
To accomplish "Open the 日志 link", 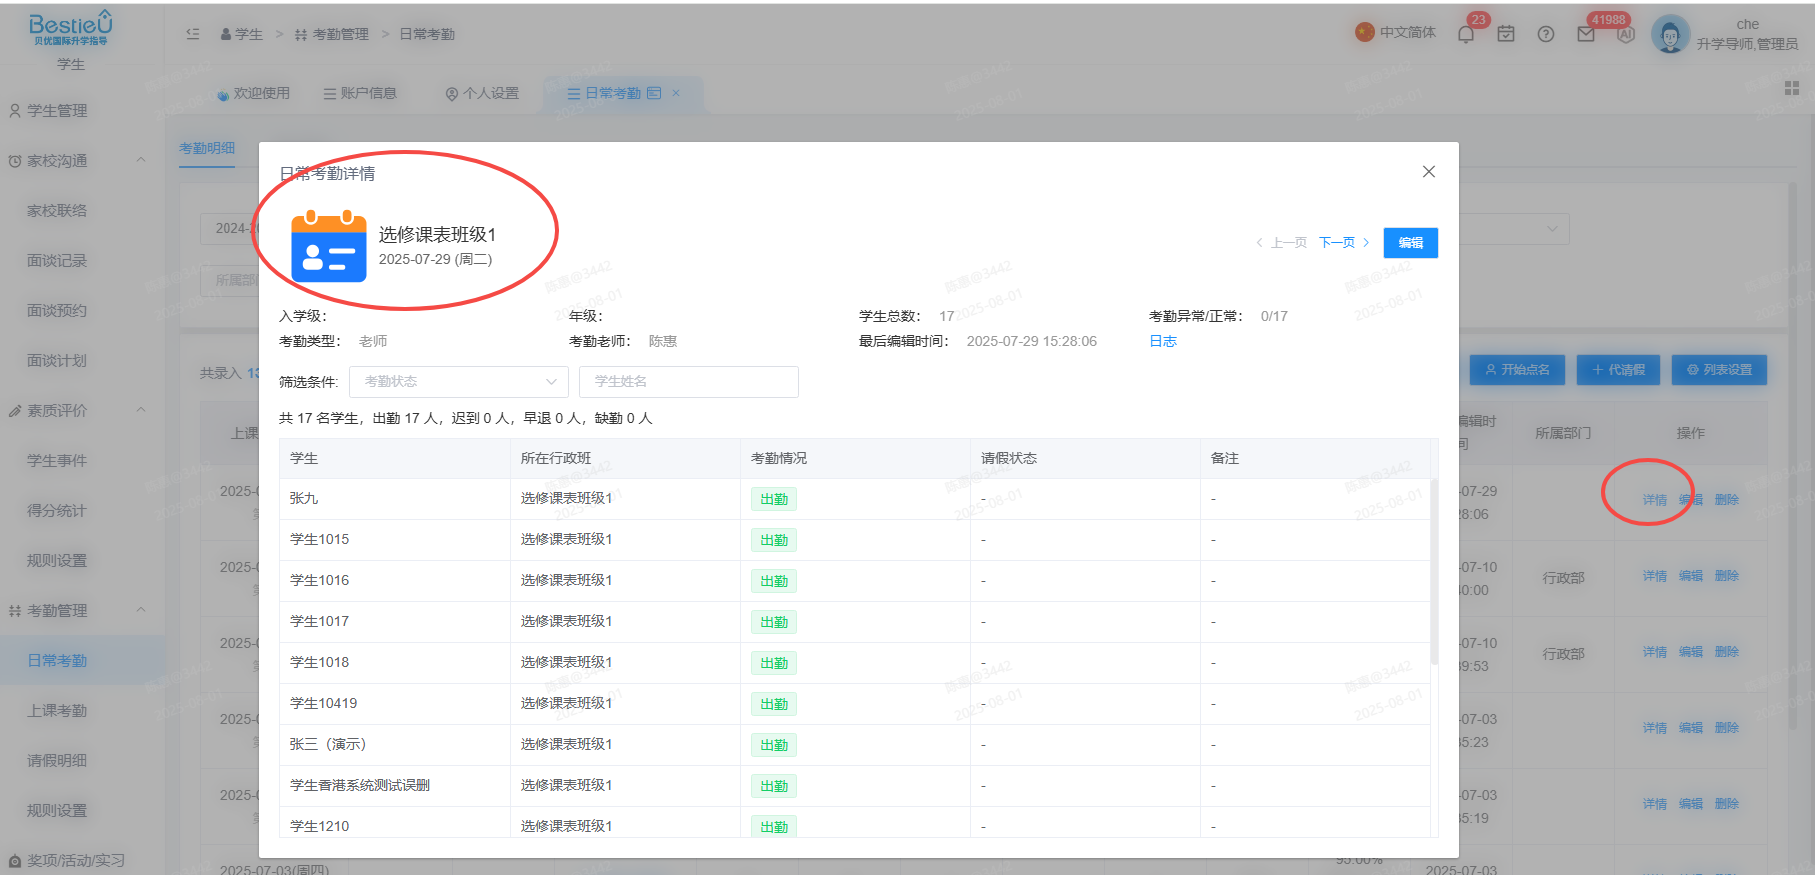I will tap(1163, 341).
